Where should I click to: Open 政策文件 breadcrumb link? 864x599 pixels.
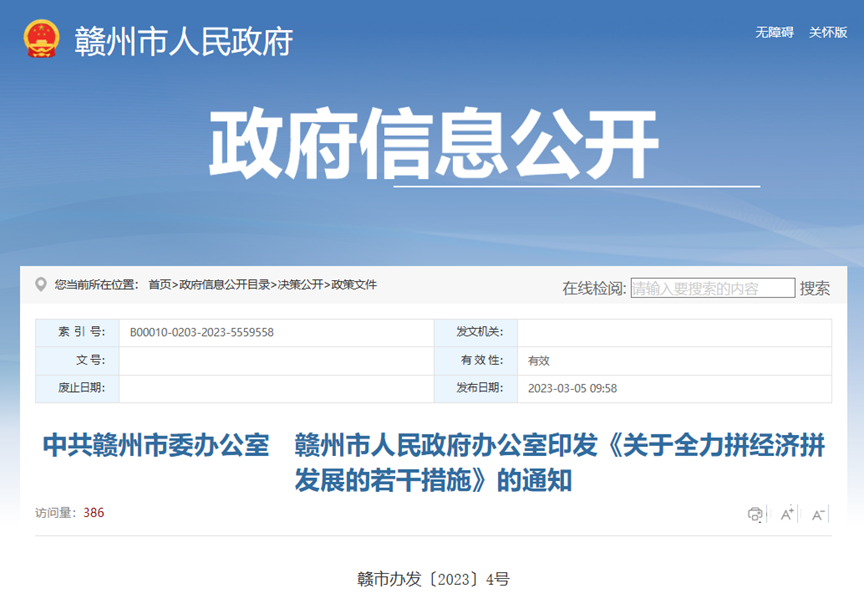(x=354, y=285)
